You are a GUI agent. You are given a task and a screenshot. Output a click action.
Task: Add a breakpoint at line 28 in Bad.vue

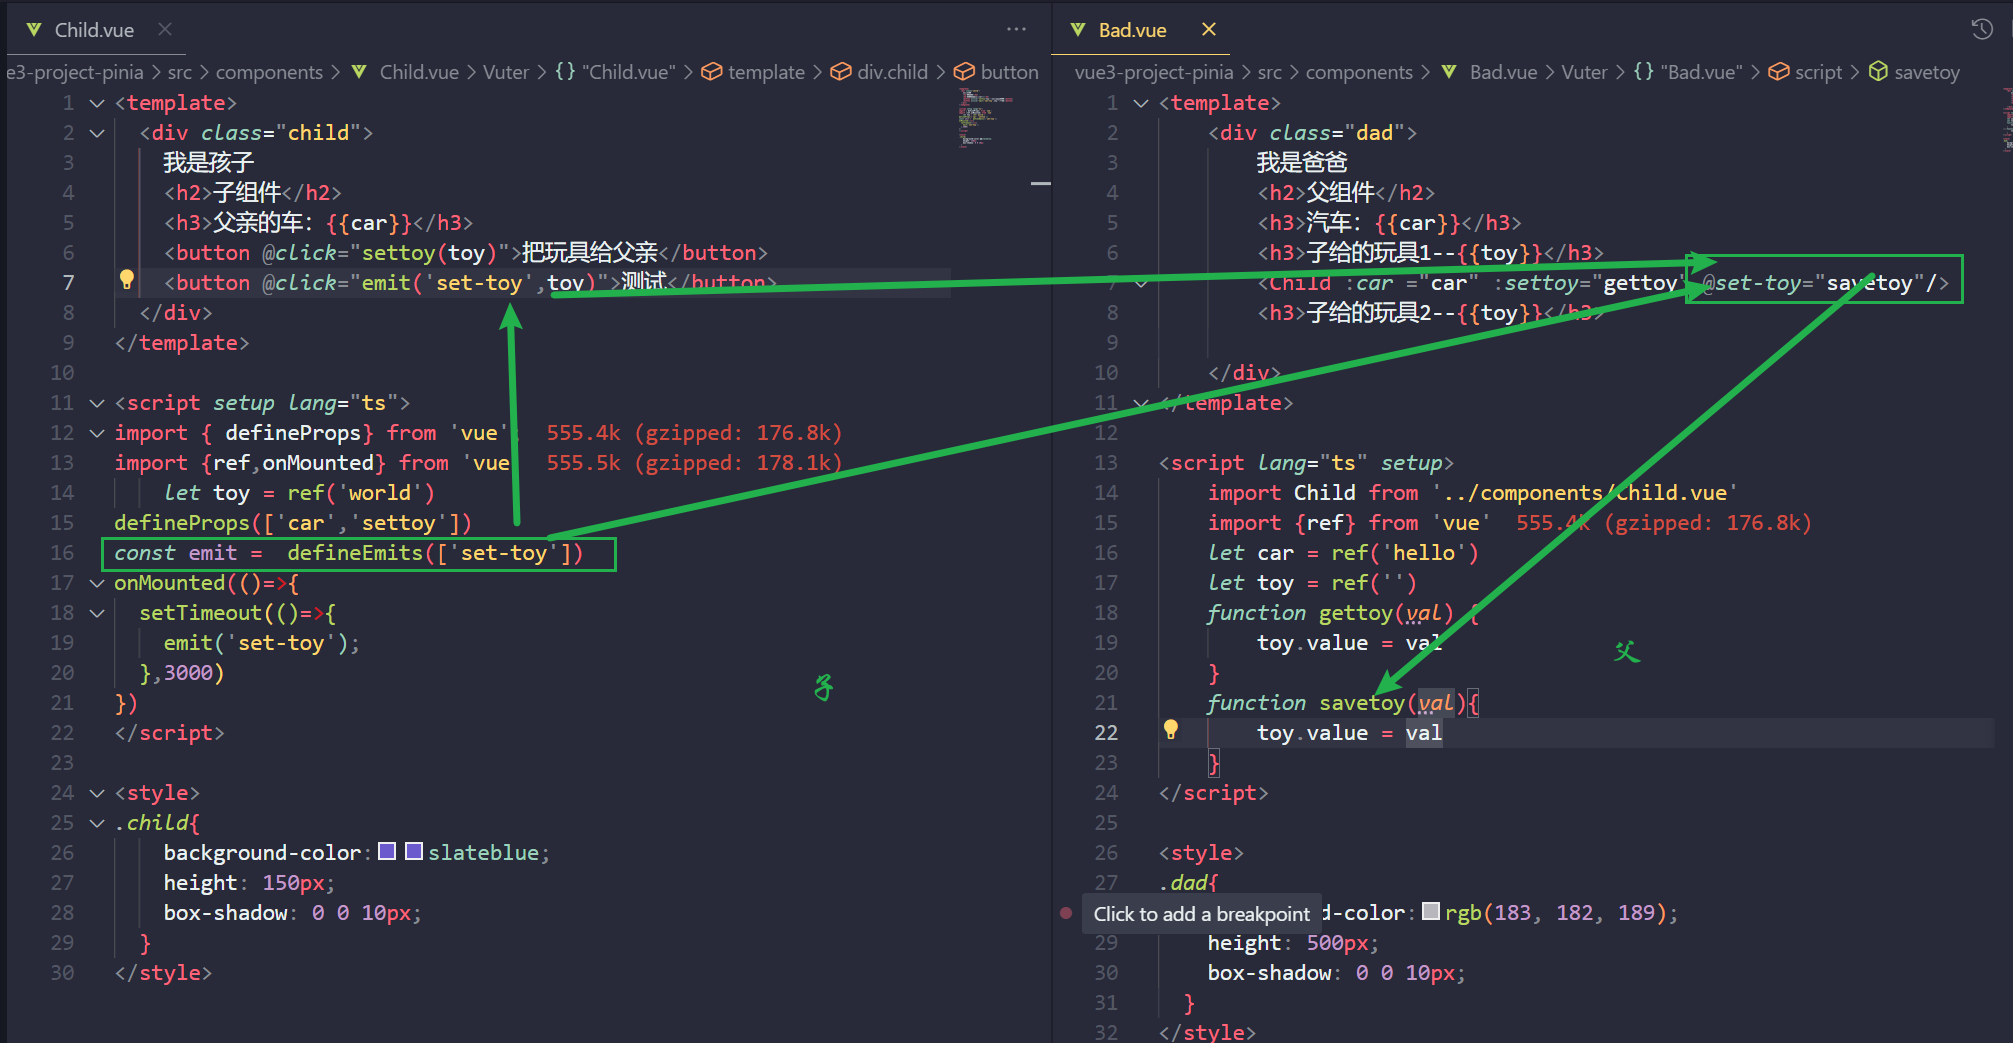1066,913
